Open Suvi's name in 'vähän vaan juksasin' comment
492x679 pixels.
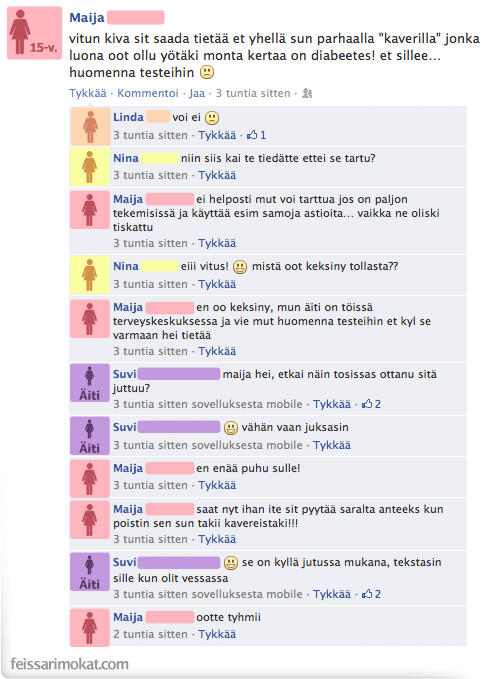pos(125,427)
